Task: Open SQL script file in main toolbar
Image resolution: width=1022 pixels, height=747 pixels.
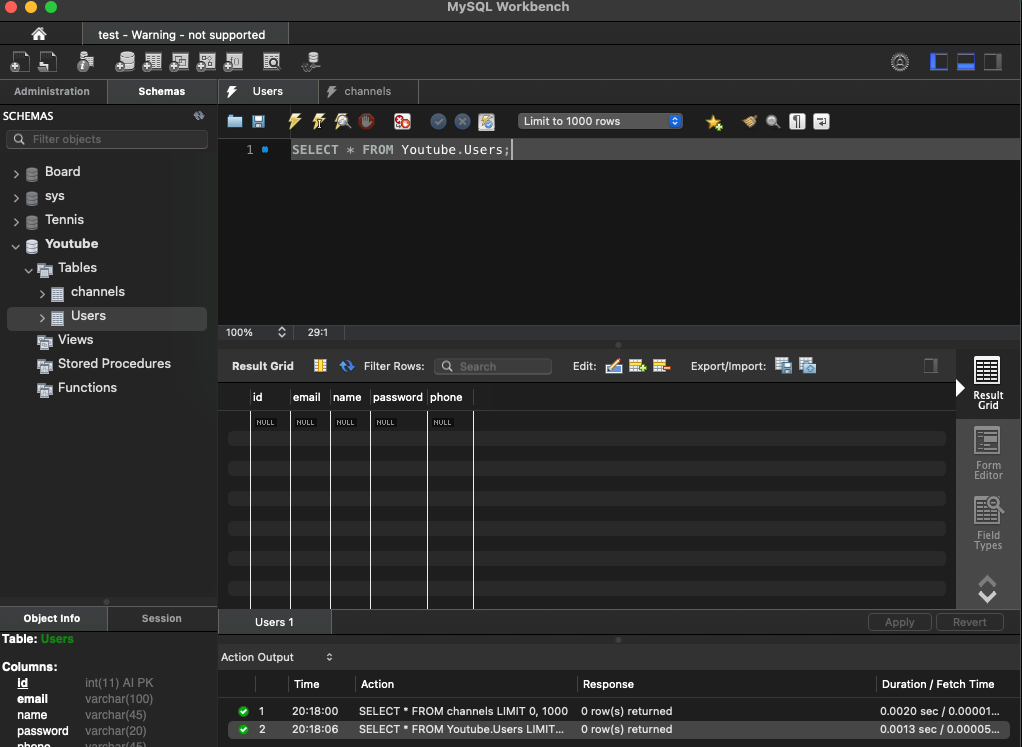Action: pos(48,62)
